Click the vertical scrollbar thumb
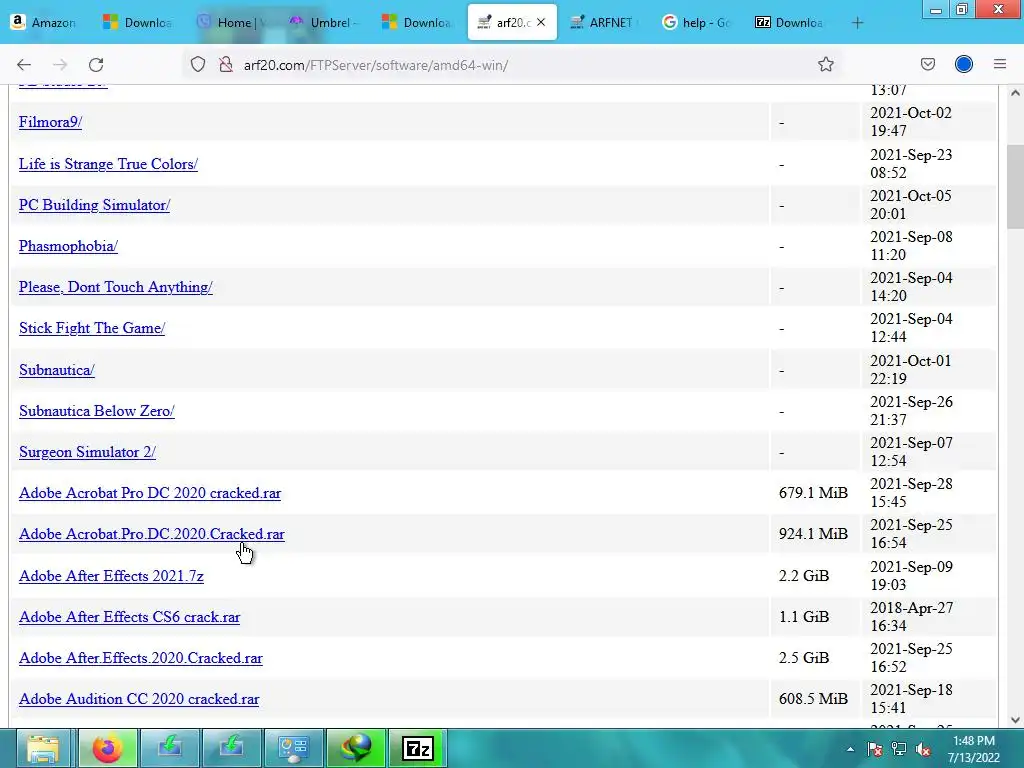The width and height of the screenshot is (1024, 768). 1015,186
